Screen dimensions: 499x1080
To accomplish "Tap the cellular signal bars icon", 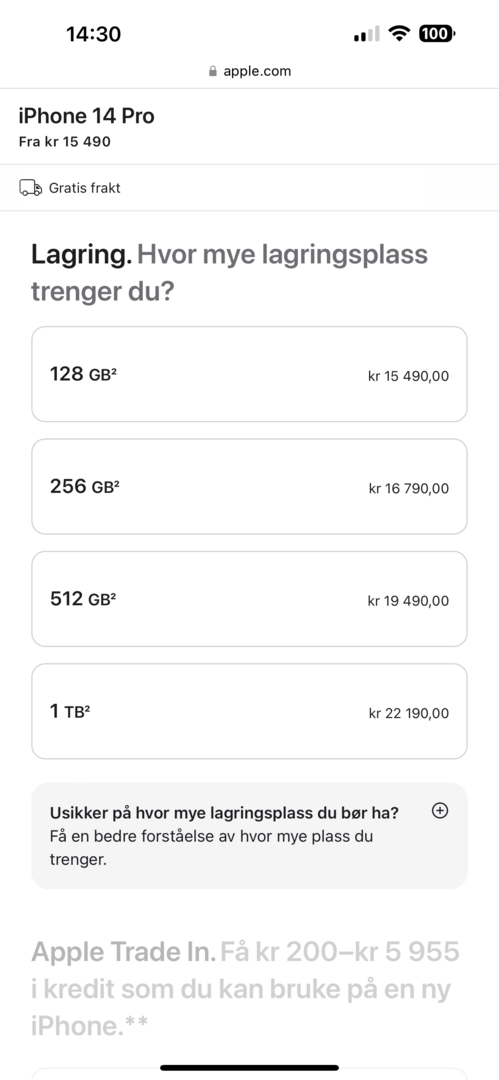I will tap(366, 34).
